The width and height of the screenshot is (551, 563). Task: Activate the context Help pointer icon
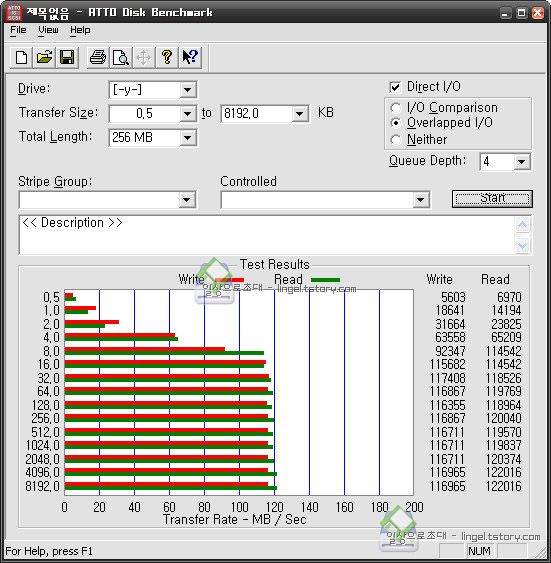click(x=190, y=57)
